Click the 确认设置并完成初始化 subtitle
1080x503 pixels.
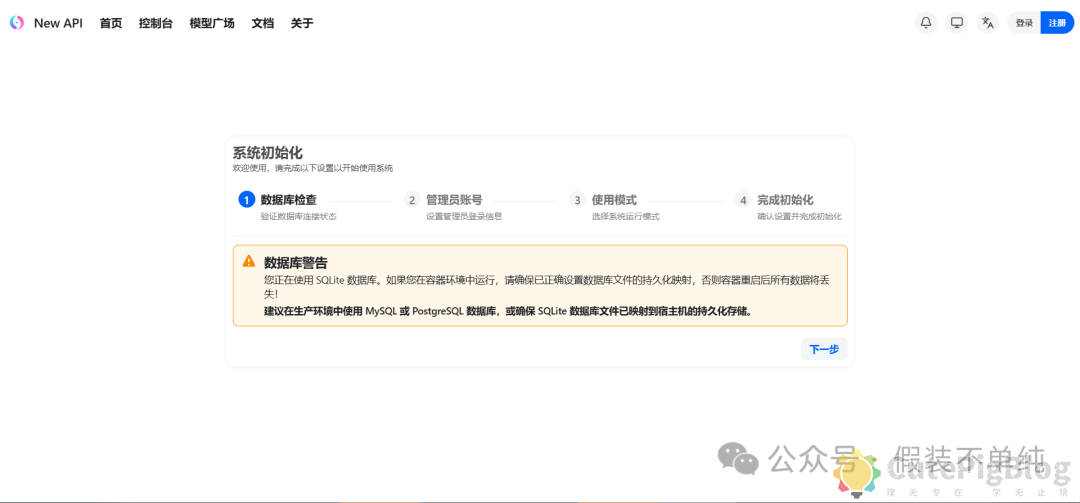click(800, 216)
